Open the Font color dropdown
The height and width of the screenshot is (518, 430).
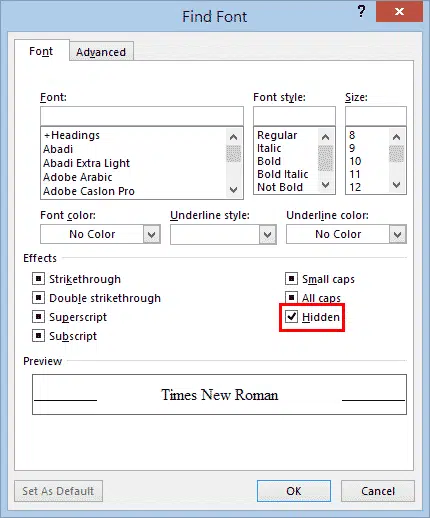pos(152,234)
